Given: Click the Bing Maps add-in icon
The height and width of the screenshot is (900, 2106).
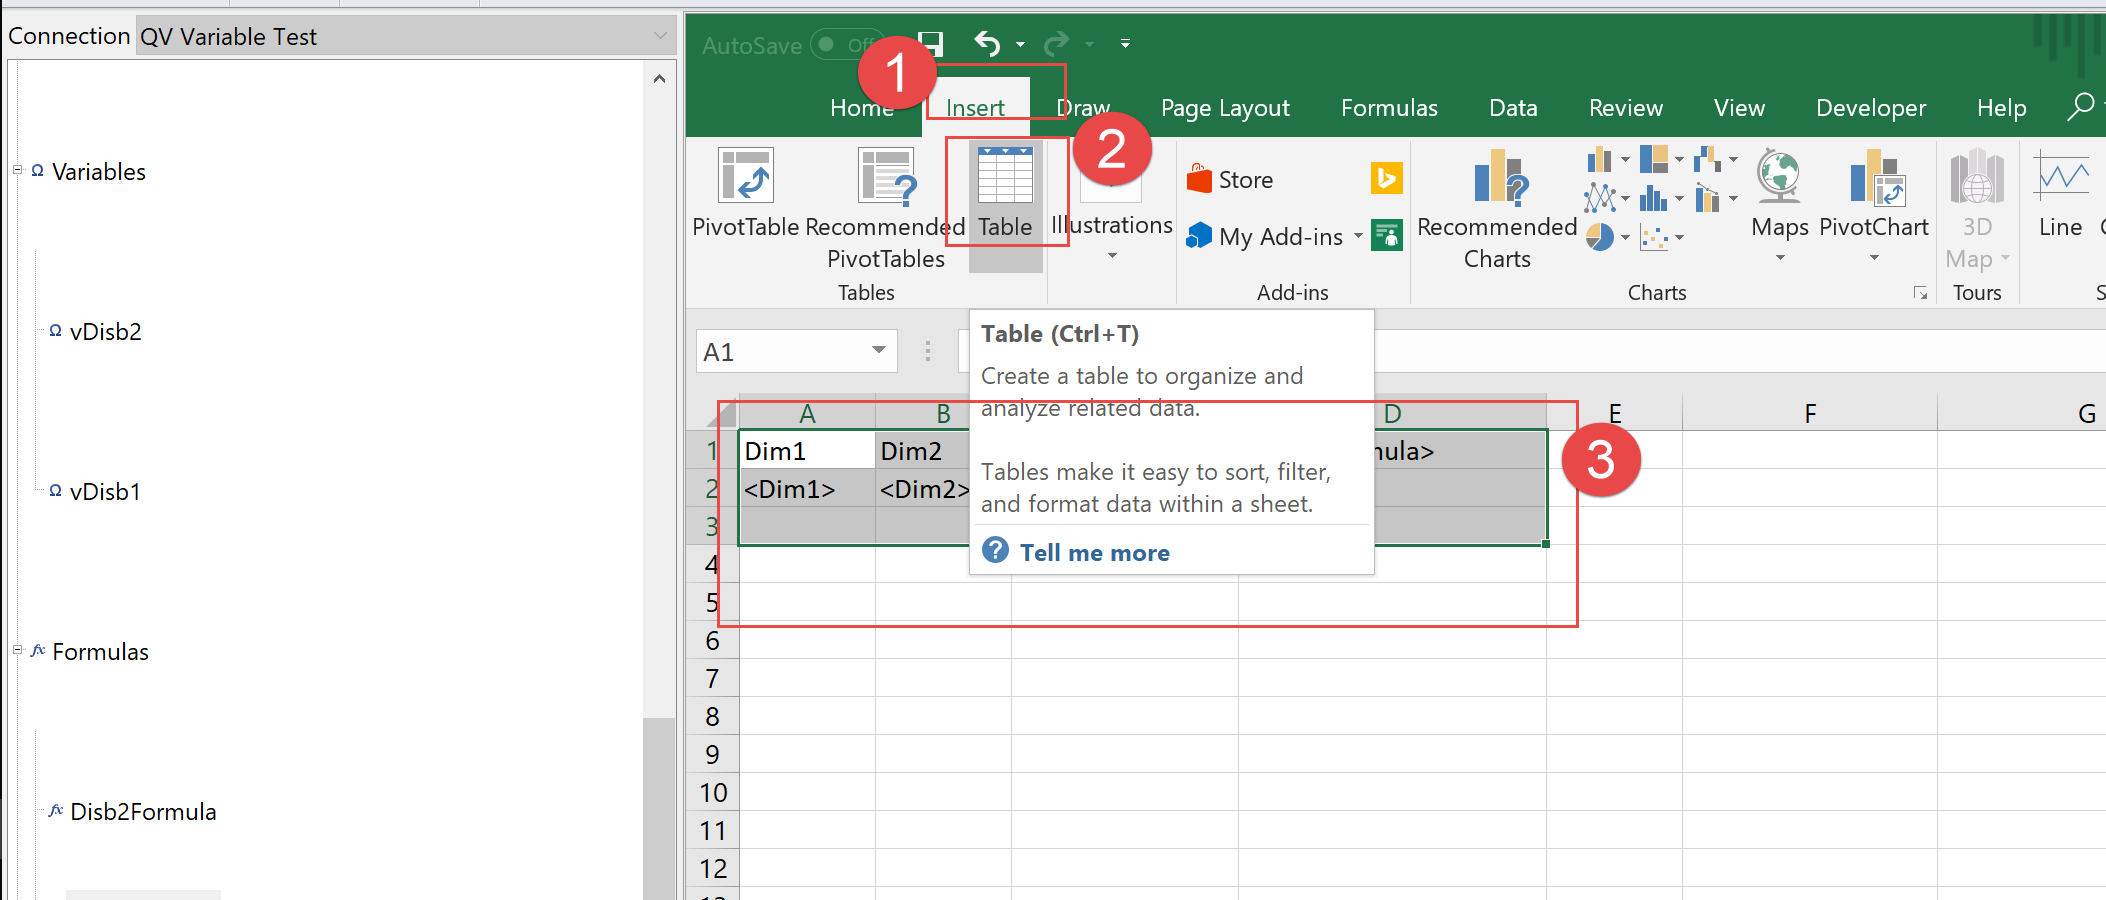Looking at the screenshot, I should tap(1386, 178).
